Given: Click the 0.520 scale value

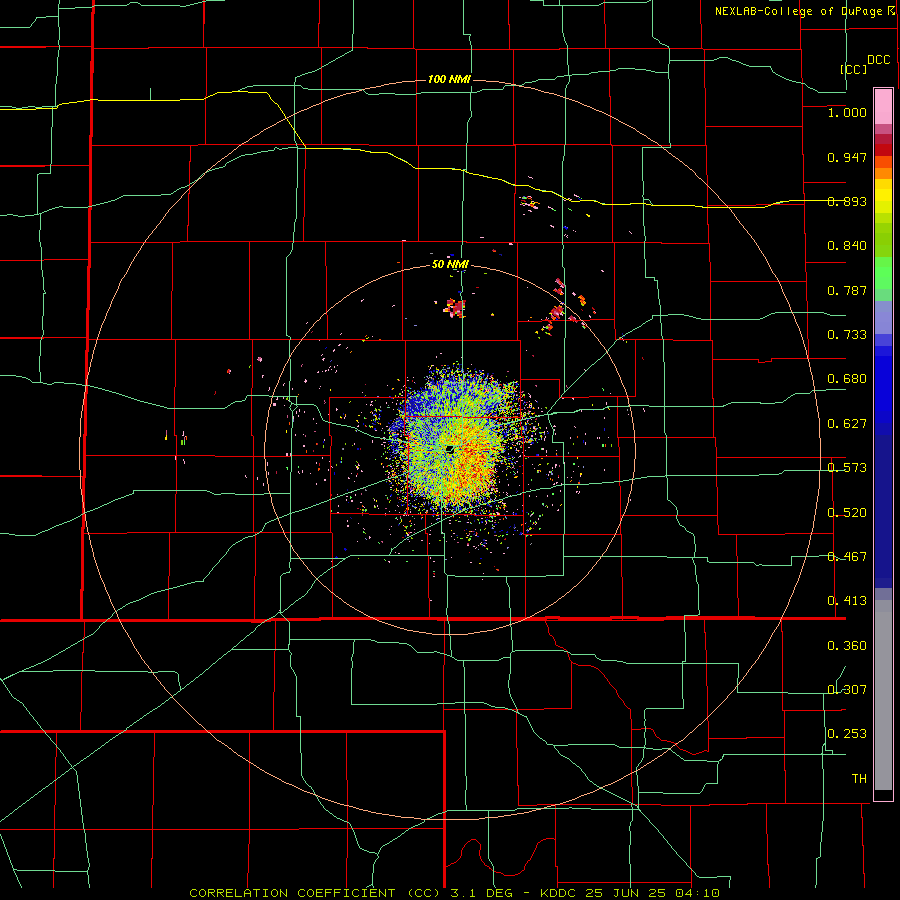Looking at the screenshot, I should (x=847, y=513).
